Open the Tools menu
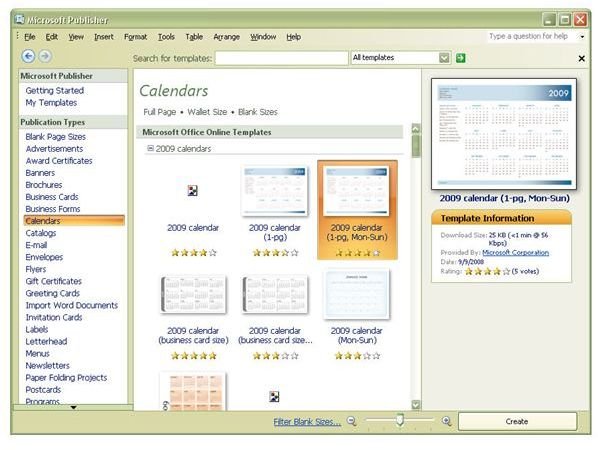The image size is (598, 450). tap(166, 37)
